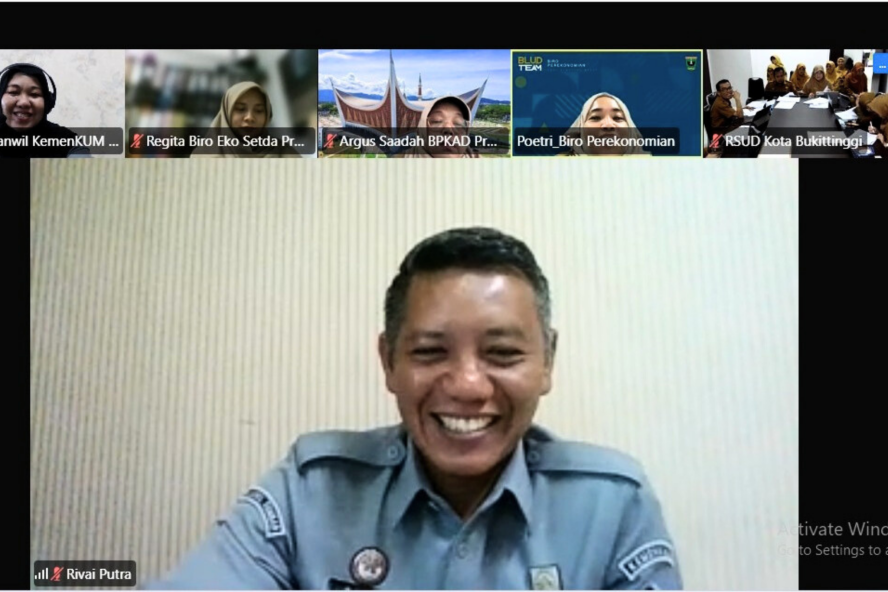The width and height of the screenshot is (888, 592).
Task: Select the Regita Biro Eko Setda video tile
Action: [x=220, y=95]
